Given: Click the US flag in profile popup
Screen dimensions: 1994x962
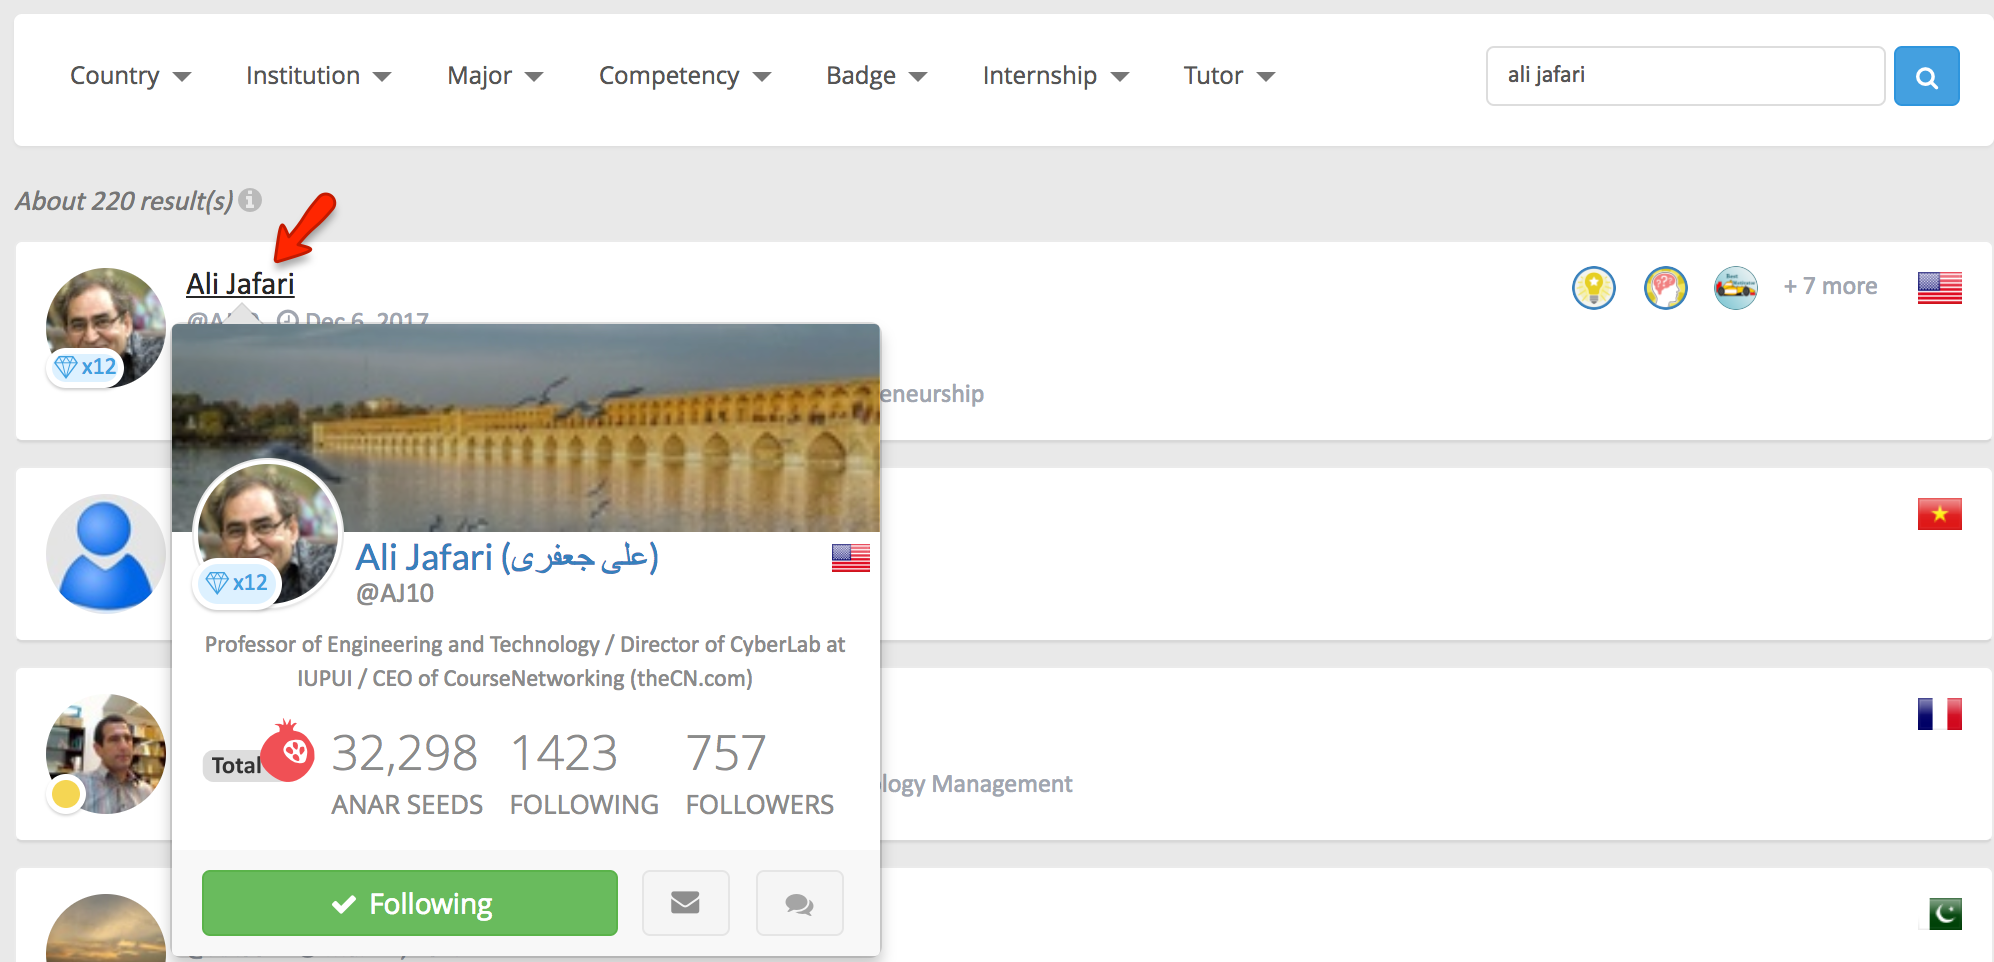Looking at the screenshot, I should (x=851, y=558).
